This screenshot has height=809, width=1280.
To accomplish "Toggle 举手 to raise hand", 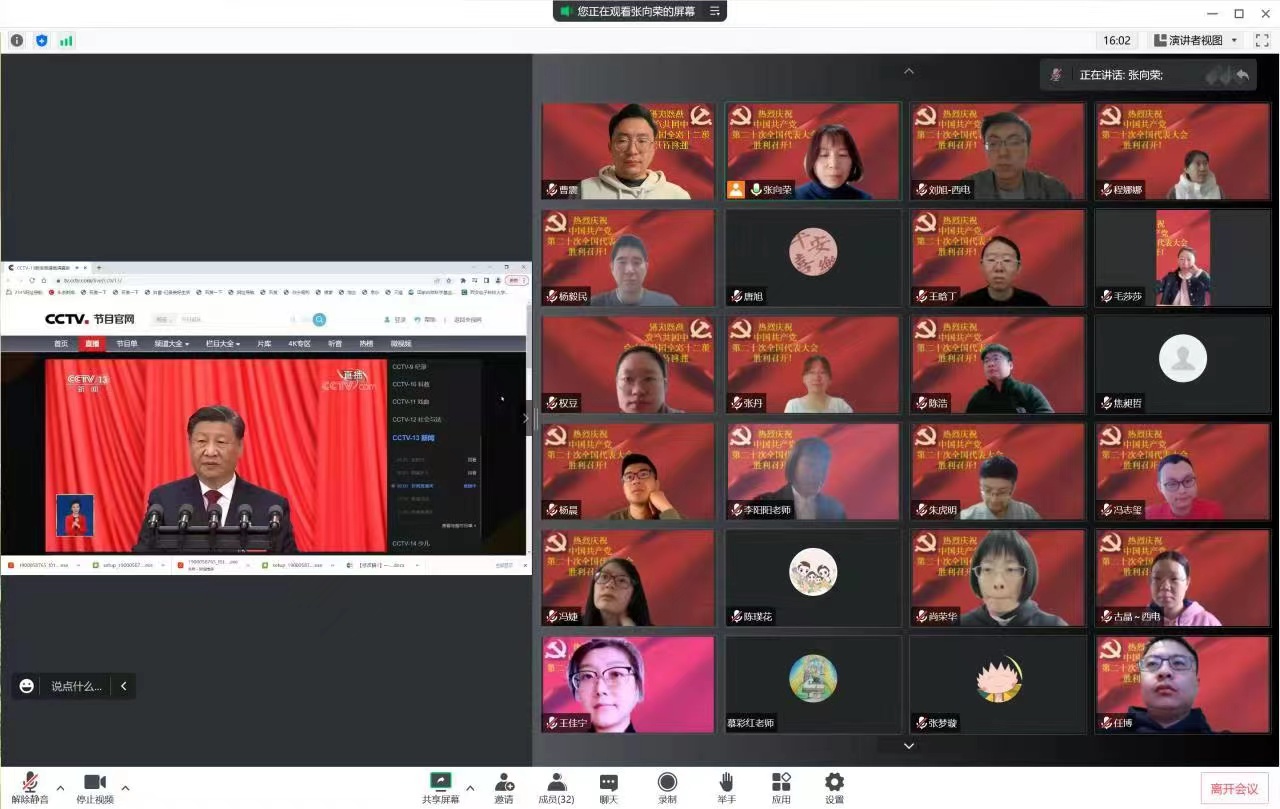I will [726, 787].
